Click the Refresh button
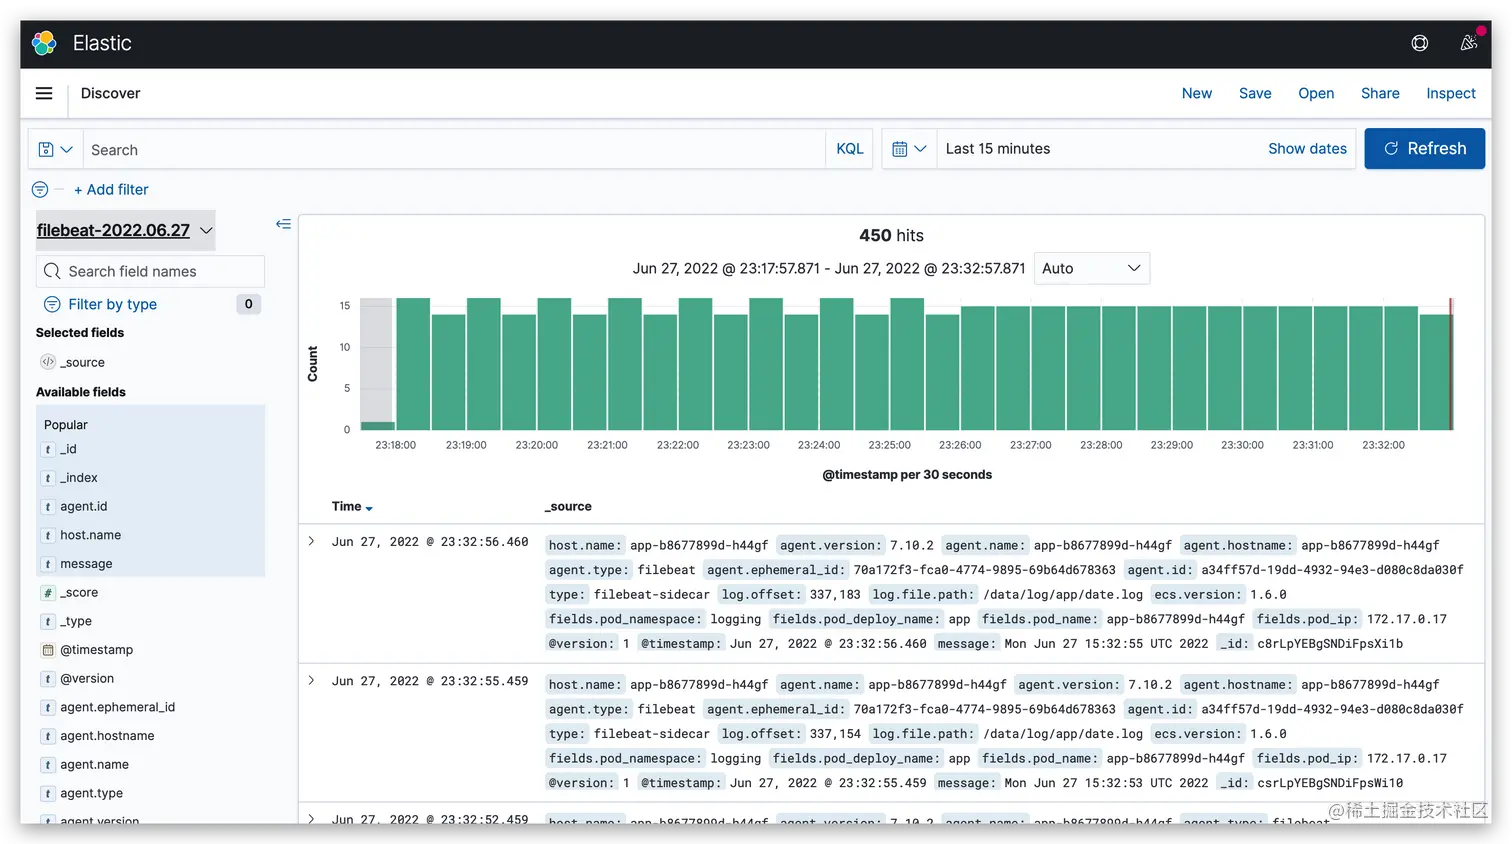The image size is (1512, 844). click(x=1424, y=149)
